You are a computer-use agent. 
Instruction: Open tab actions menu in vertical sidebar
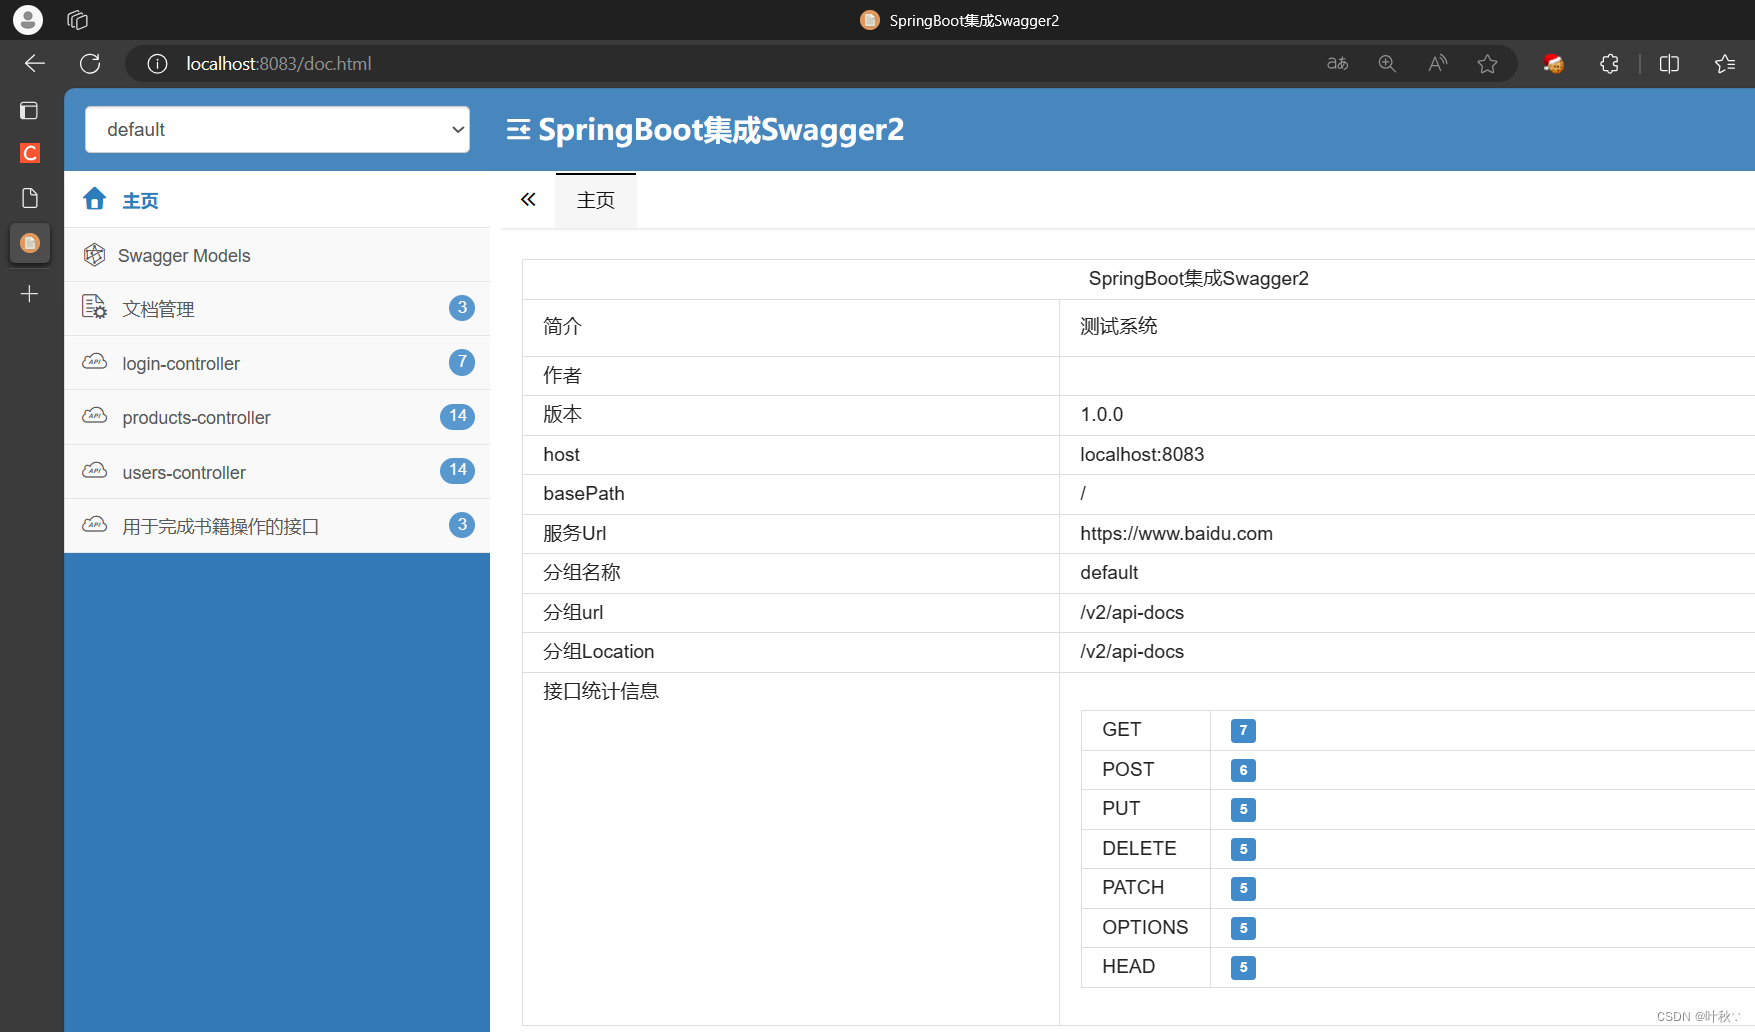29,110
